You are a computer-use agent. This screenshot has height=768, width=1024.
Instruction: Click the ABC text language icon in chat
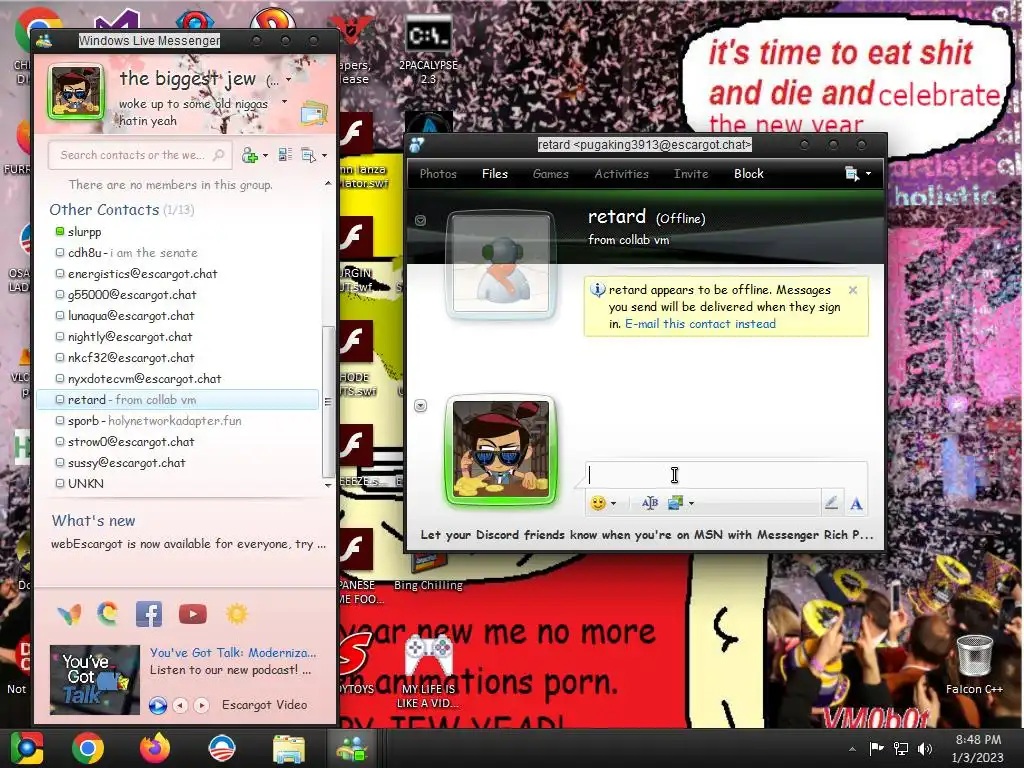point(650,503)
